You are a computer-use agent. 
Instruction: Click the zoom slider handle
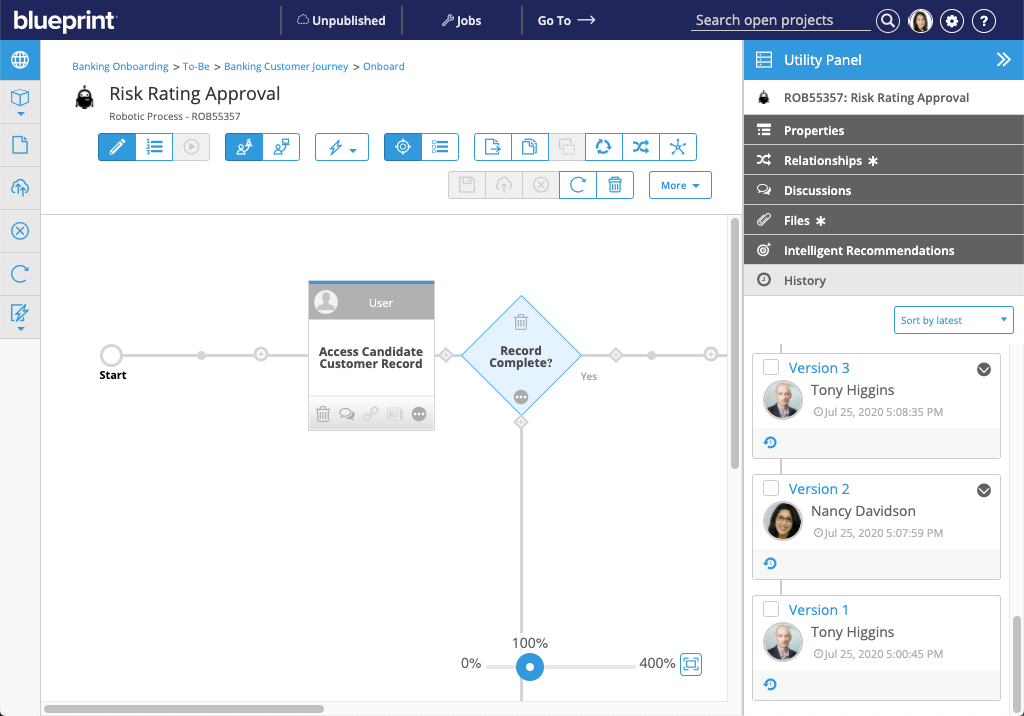pos(530,667)
